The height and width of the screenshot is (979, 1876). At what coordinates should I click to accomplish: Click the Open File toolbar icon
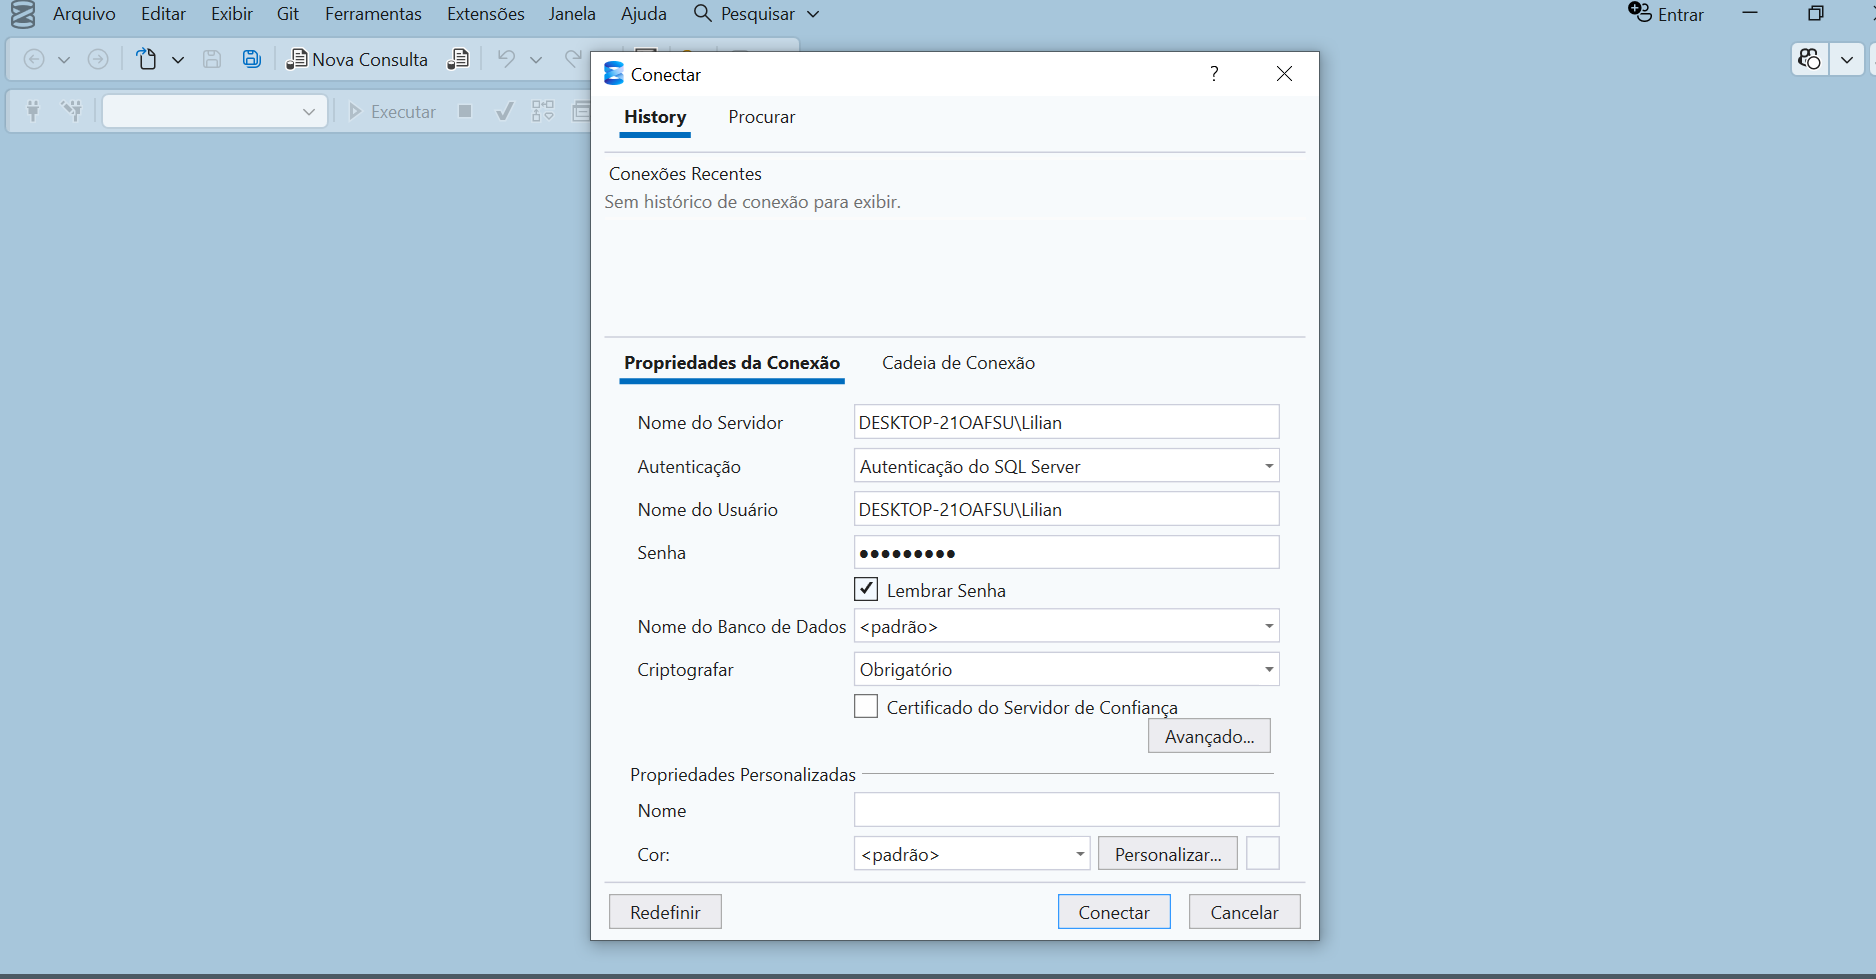[x=147, y=59]
